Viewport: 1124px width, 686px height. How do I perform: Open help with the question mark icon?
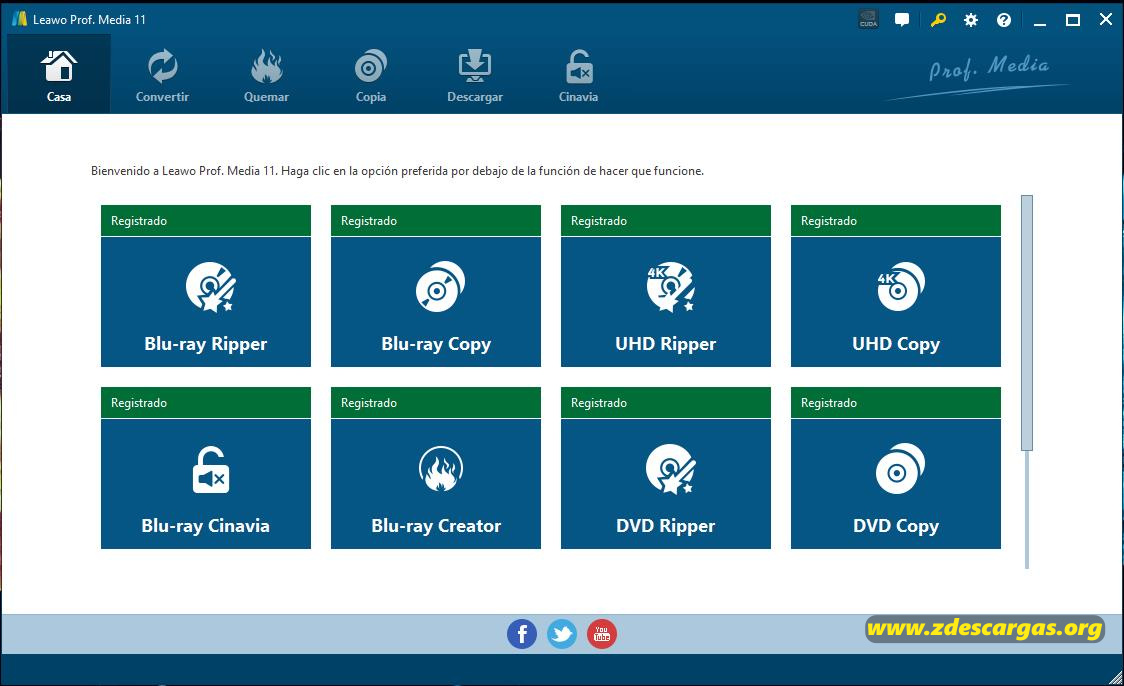click(1004, 20)
